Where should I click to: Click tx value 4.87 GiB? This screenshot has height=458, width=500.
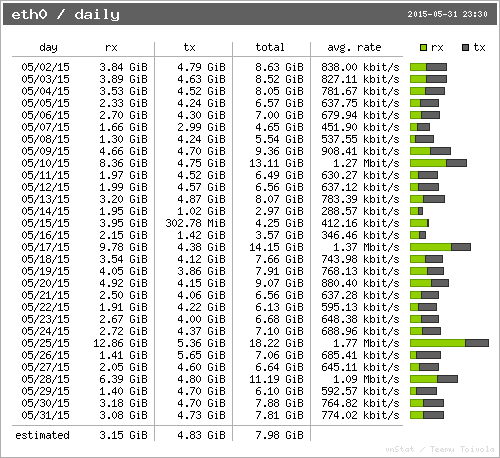(201, 199)
